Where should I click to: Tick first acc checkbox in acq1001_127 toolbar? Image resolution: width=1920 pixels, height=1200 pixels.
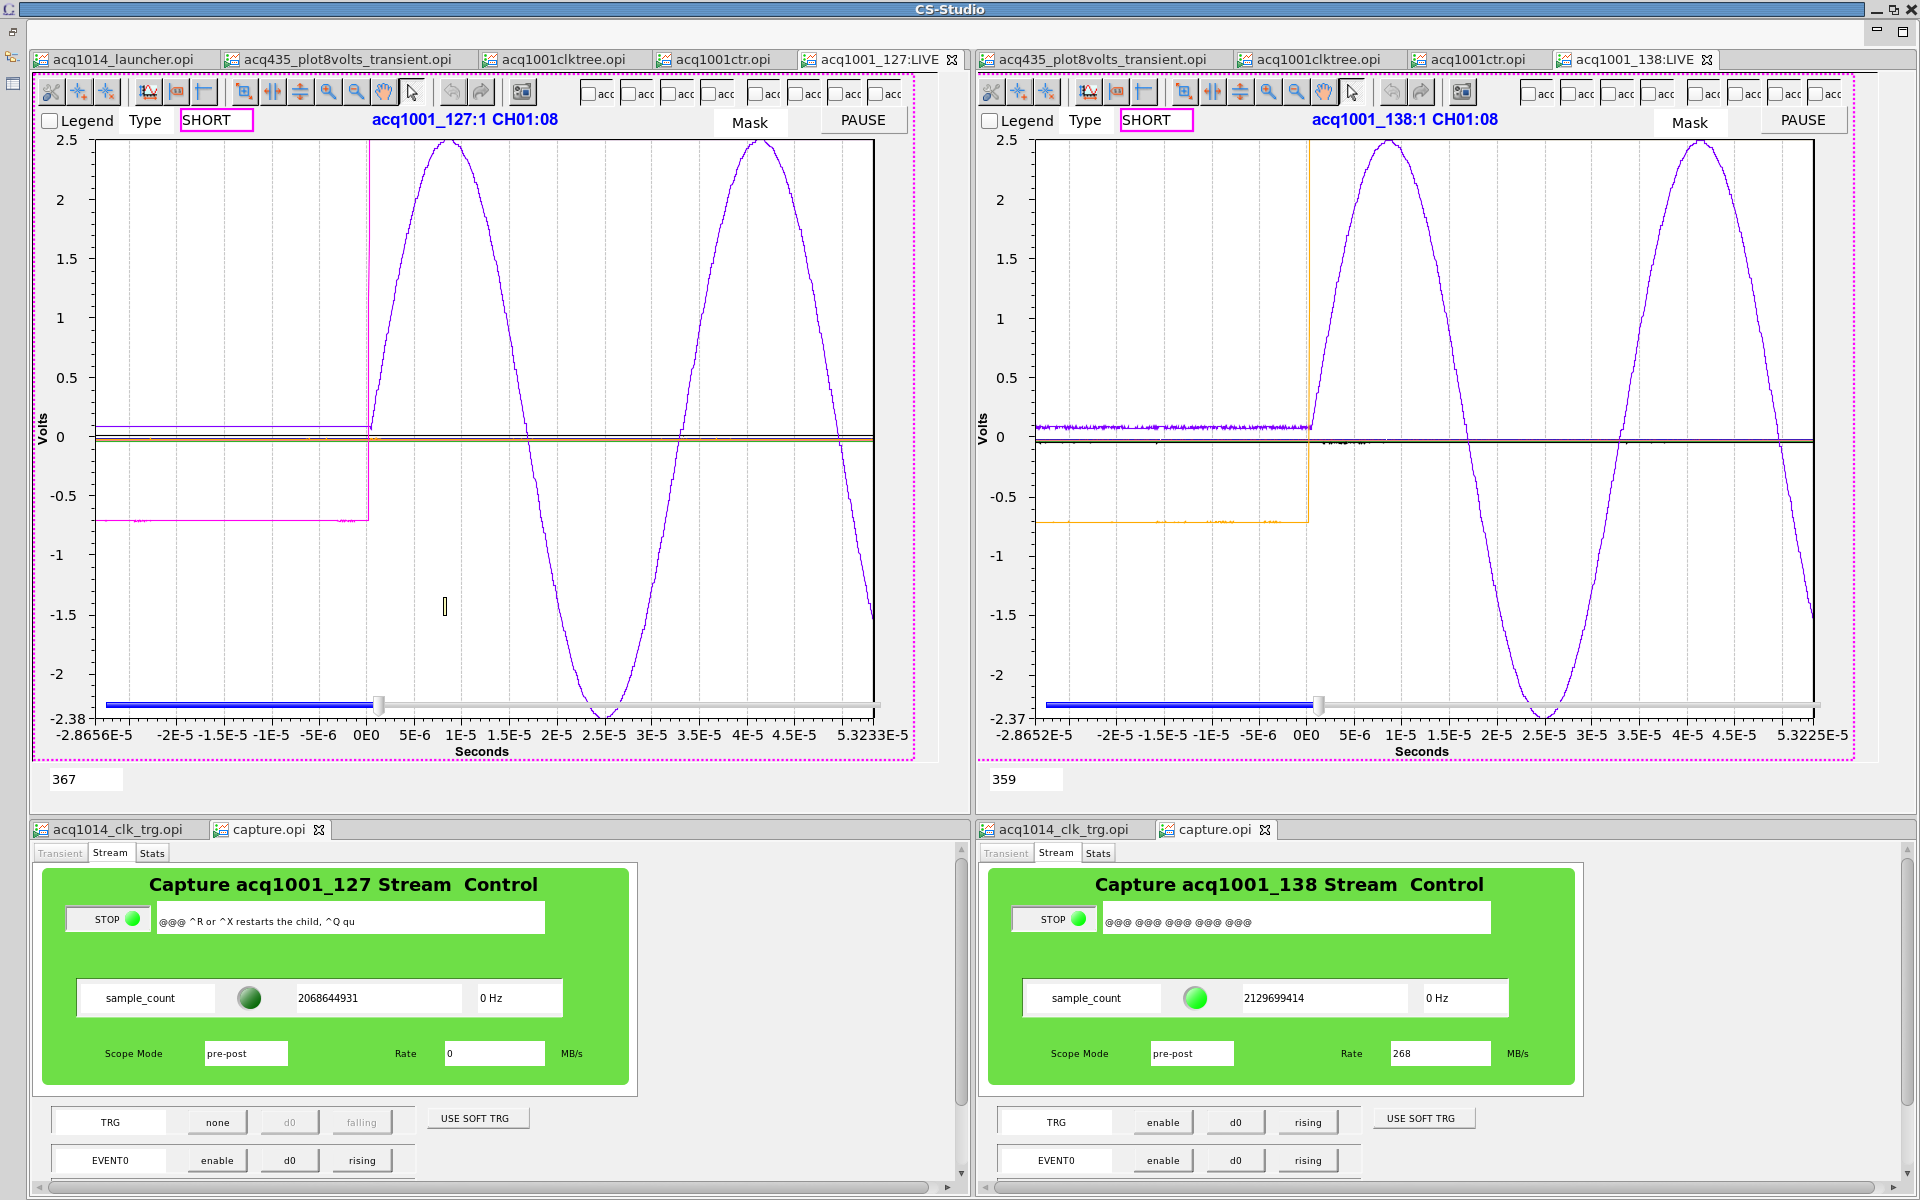coord(589,94)
